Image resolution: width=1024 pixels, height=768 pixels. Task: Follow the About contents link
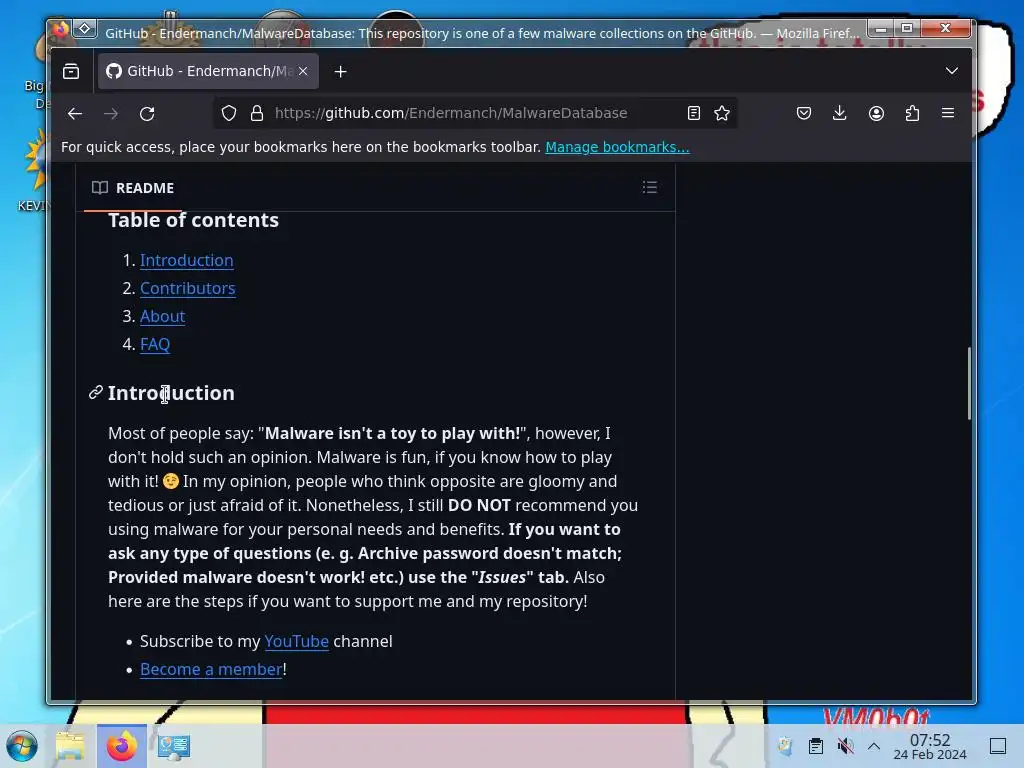[163, 316]
